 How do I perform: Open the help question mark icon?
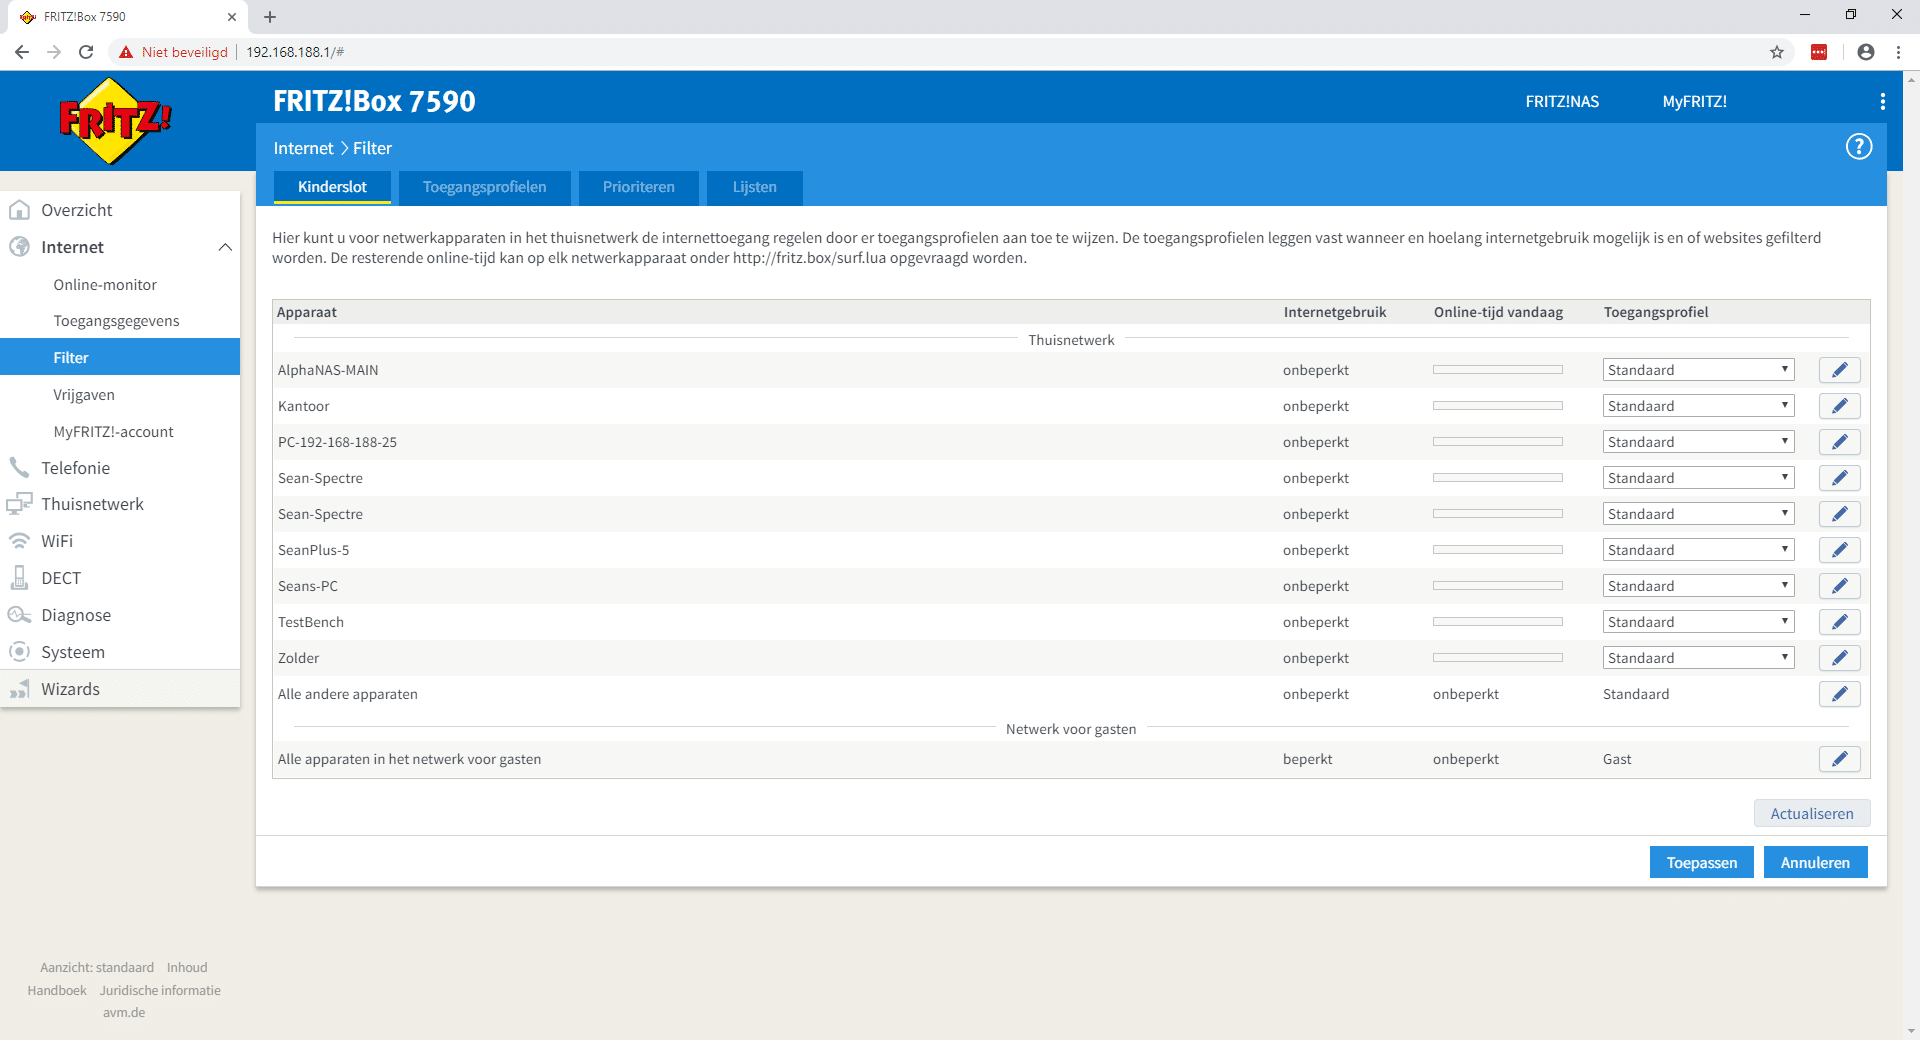point(1858,147)
